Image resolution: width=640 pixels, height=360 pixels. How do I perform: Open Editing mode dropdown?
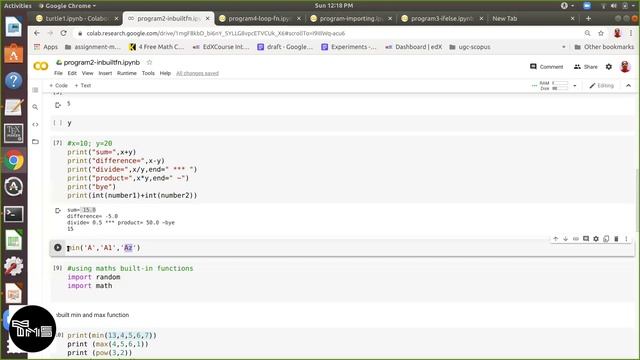coord(602,86)
